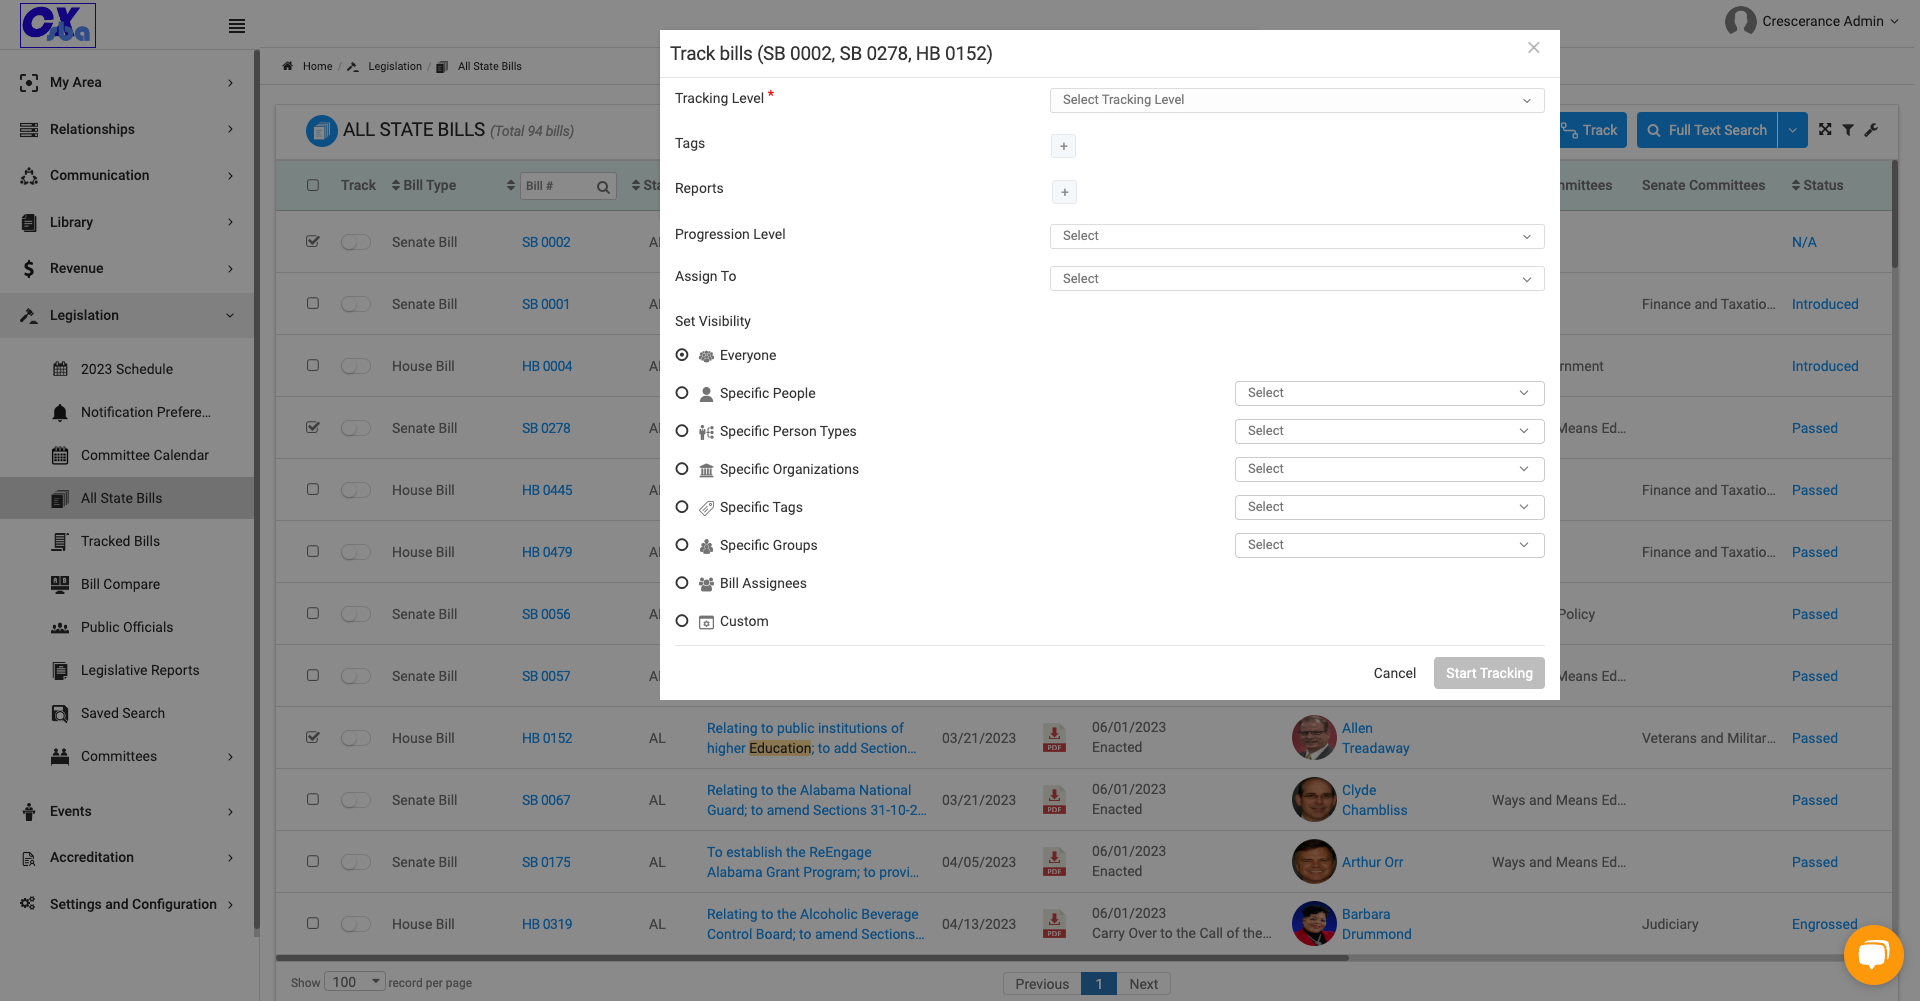Choose the Bill Assignees radio option

(682, 583)
